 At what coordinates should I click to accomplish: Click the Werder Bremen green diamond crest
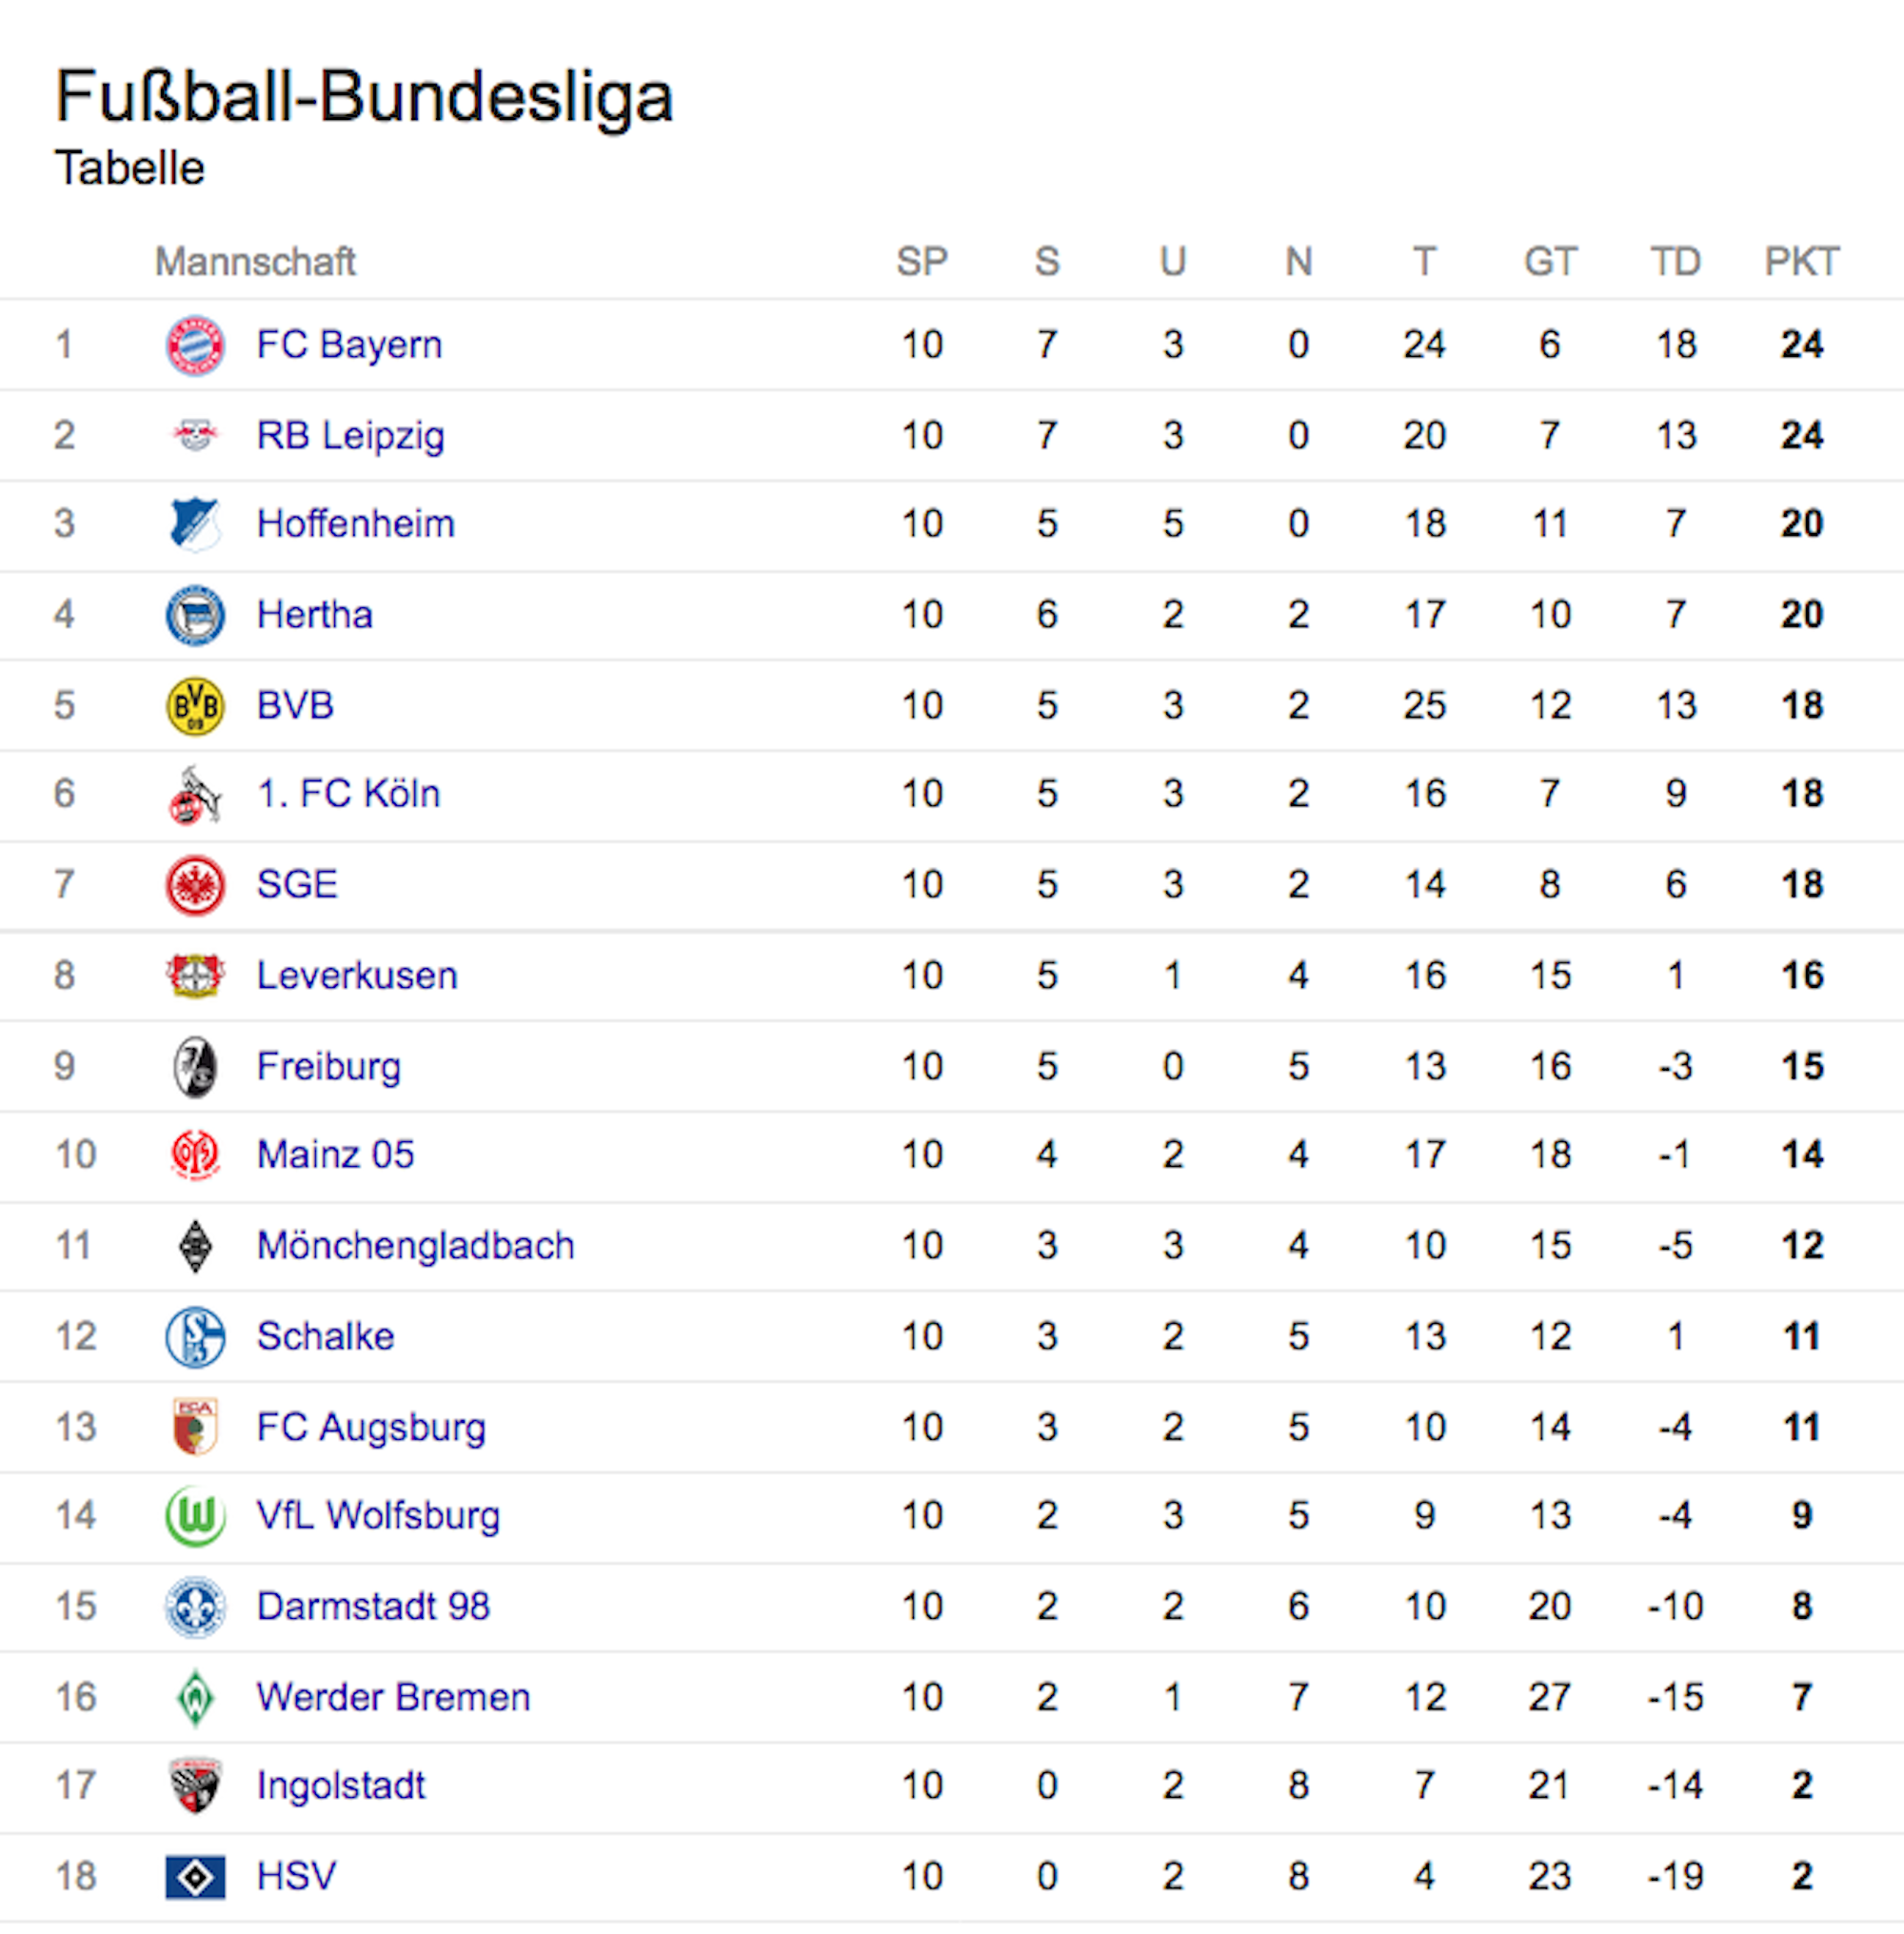pos(195,1697)
